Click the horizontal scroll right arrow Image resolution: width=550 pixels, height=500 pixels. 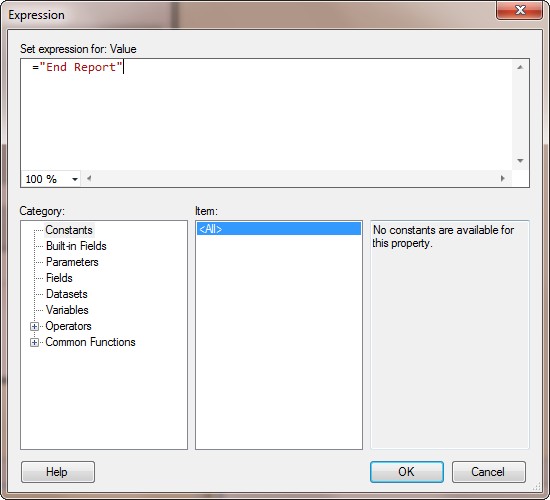503,178
